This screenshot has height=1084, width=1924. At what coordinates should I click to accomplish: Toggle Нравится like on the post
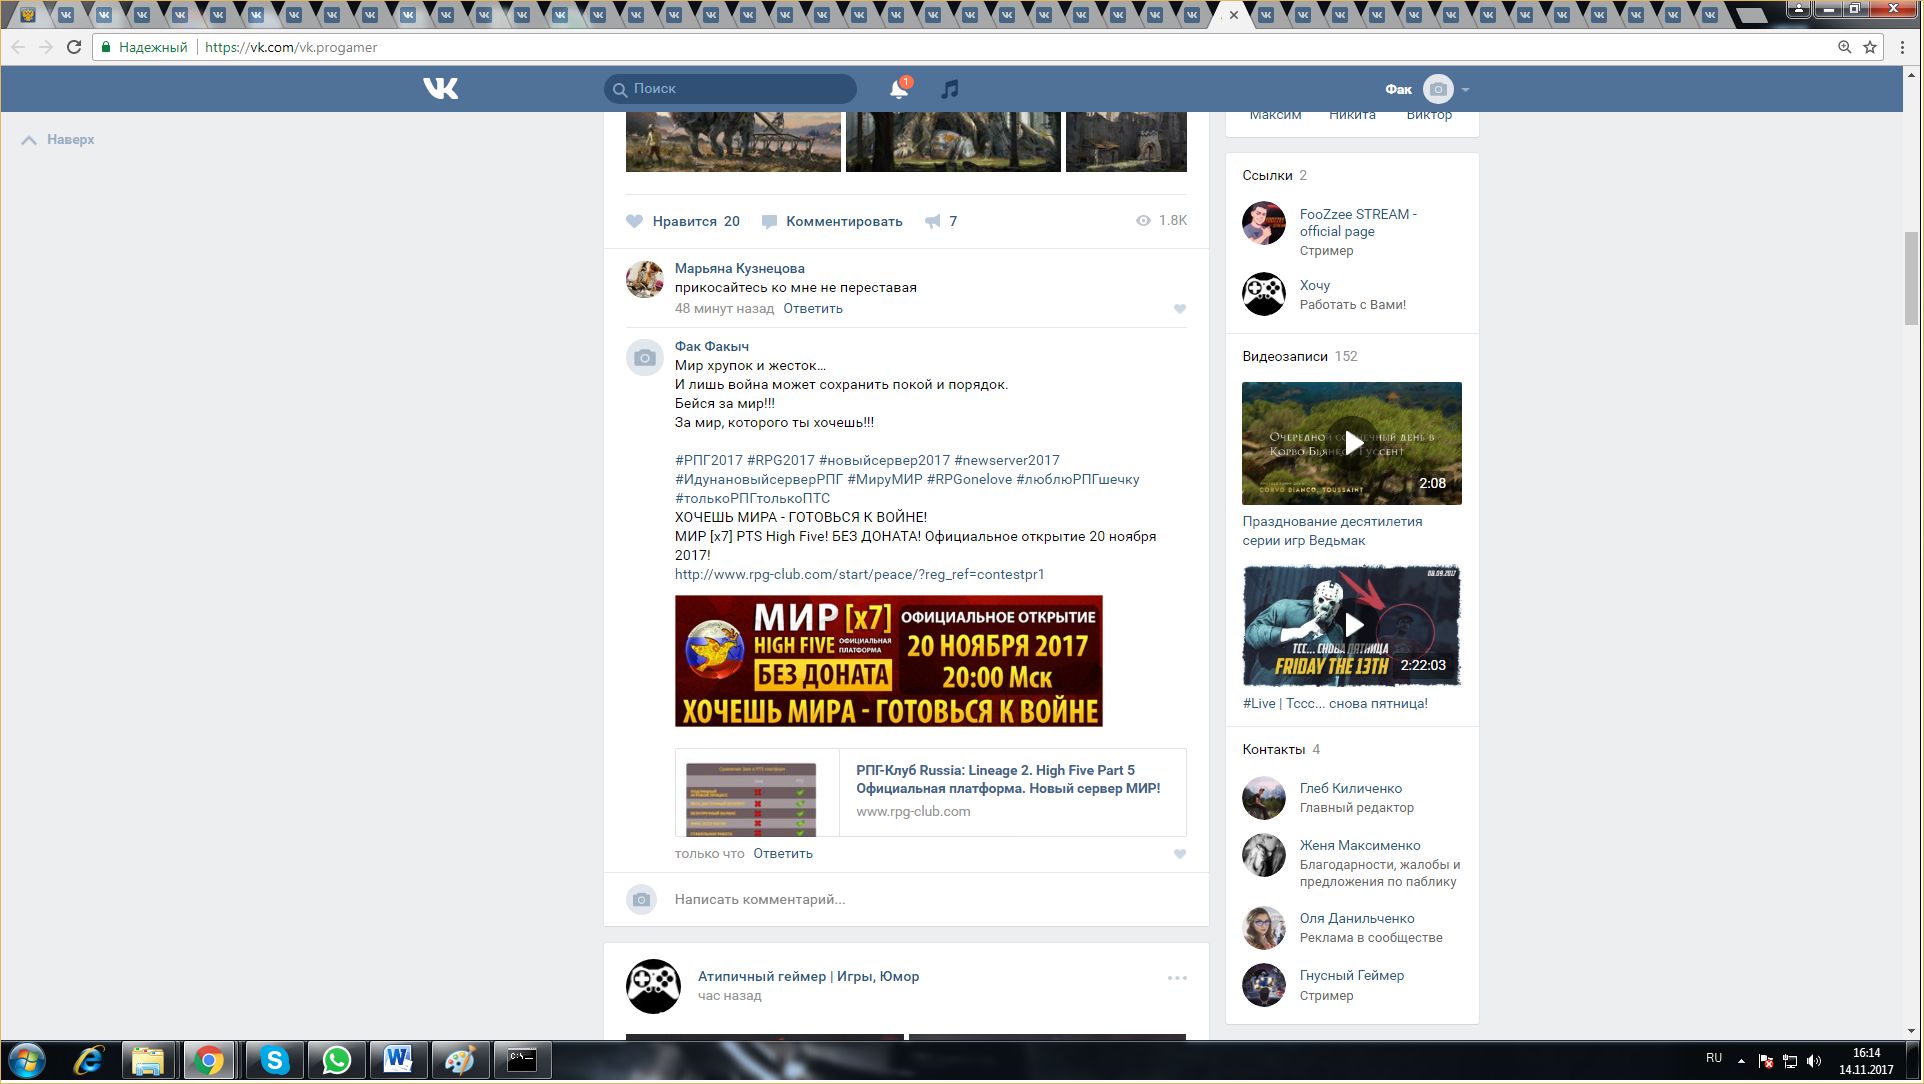coord(683,221)
